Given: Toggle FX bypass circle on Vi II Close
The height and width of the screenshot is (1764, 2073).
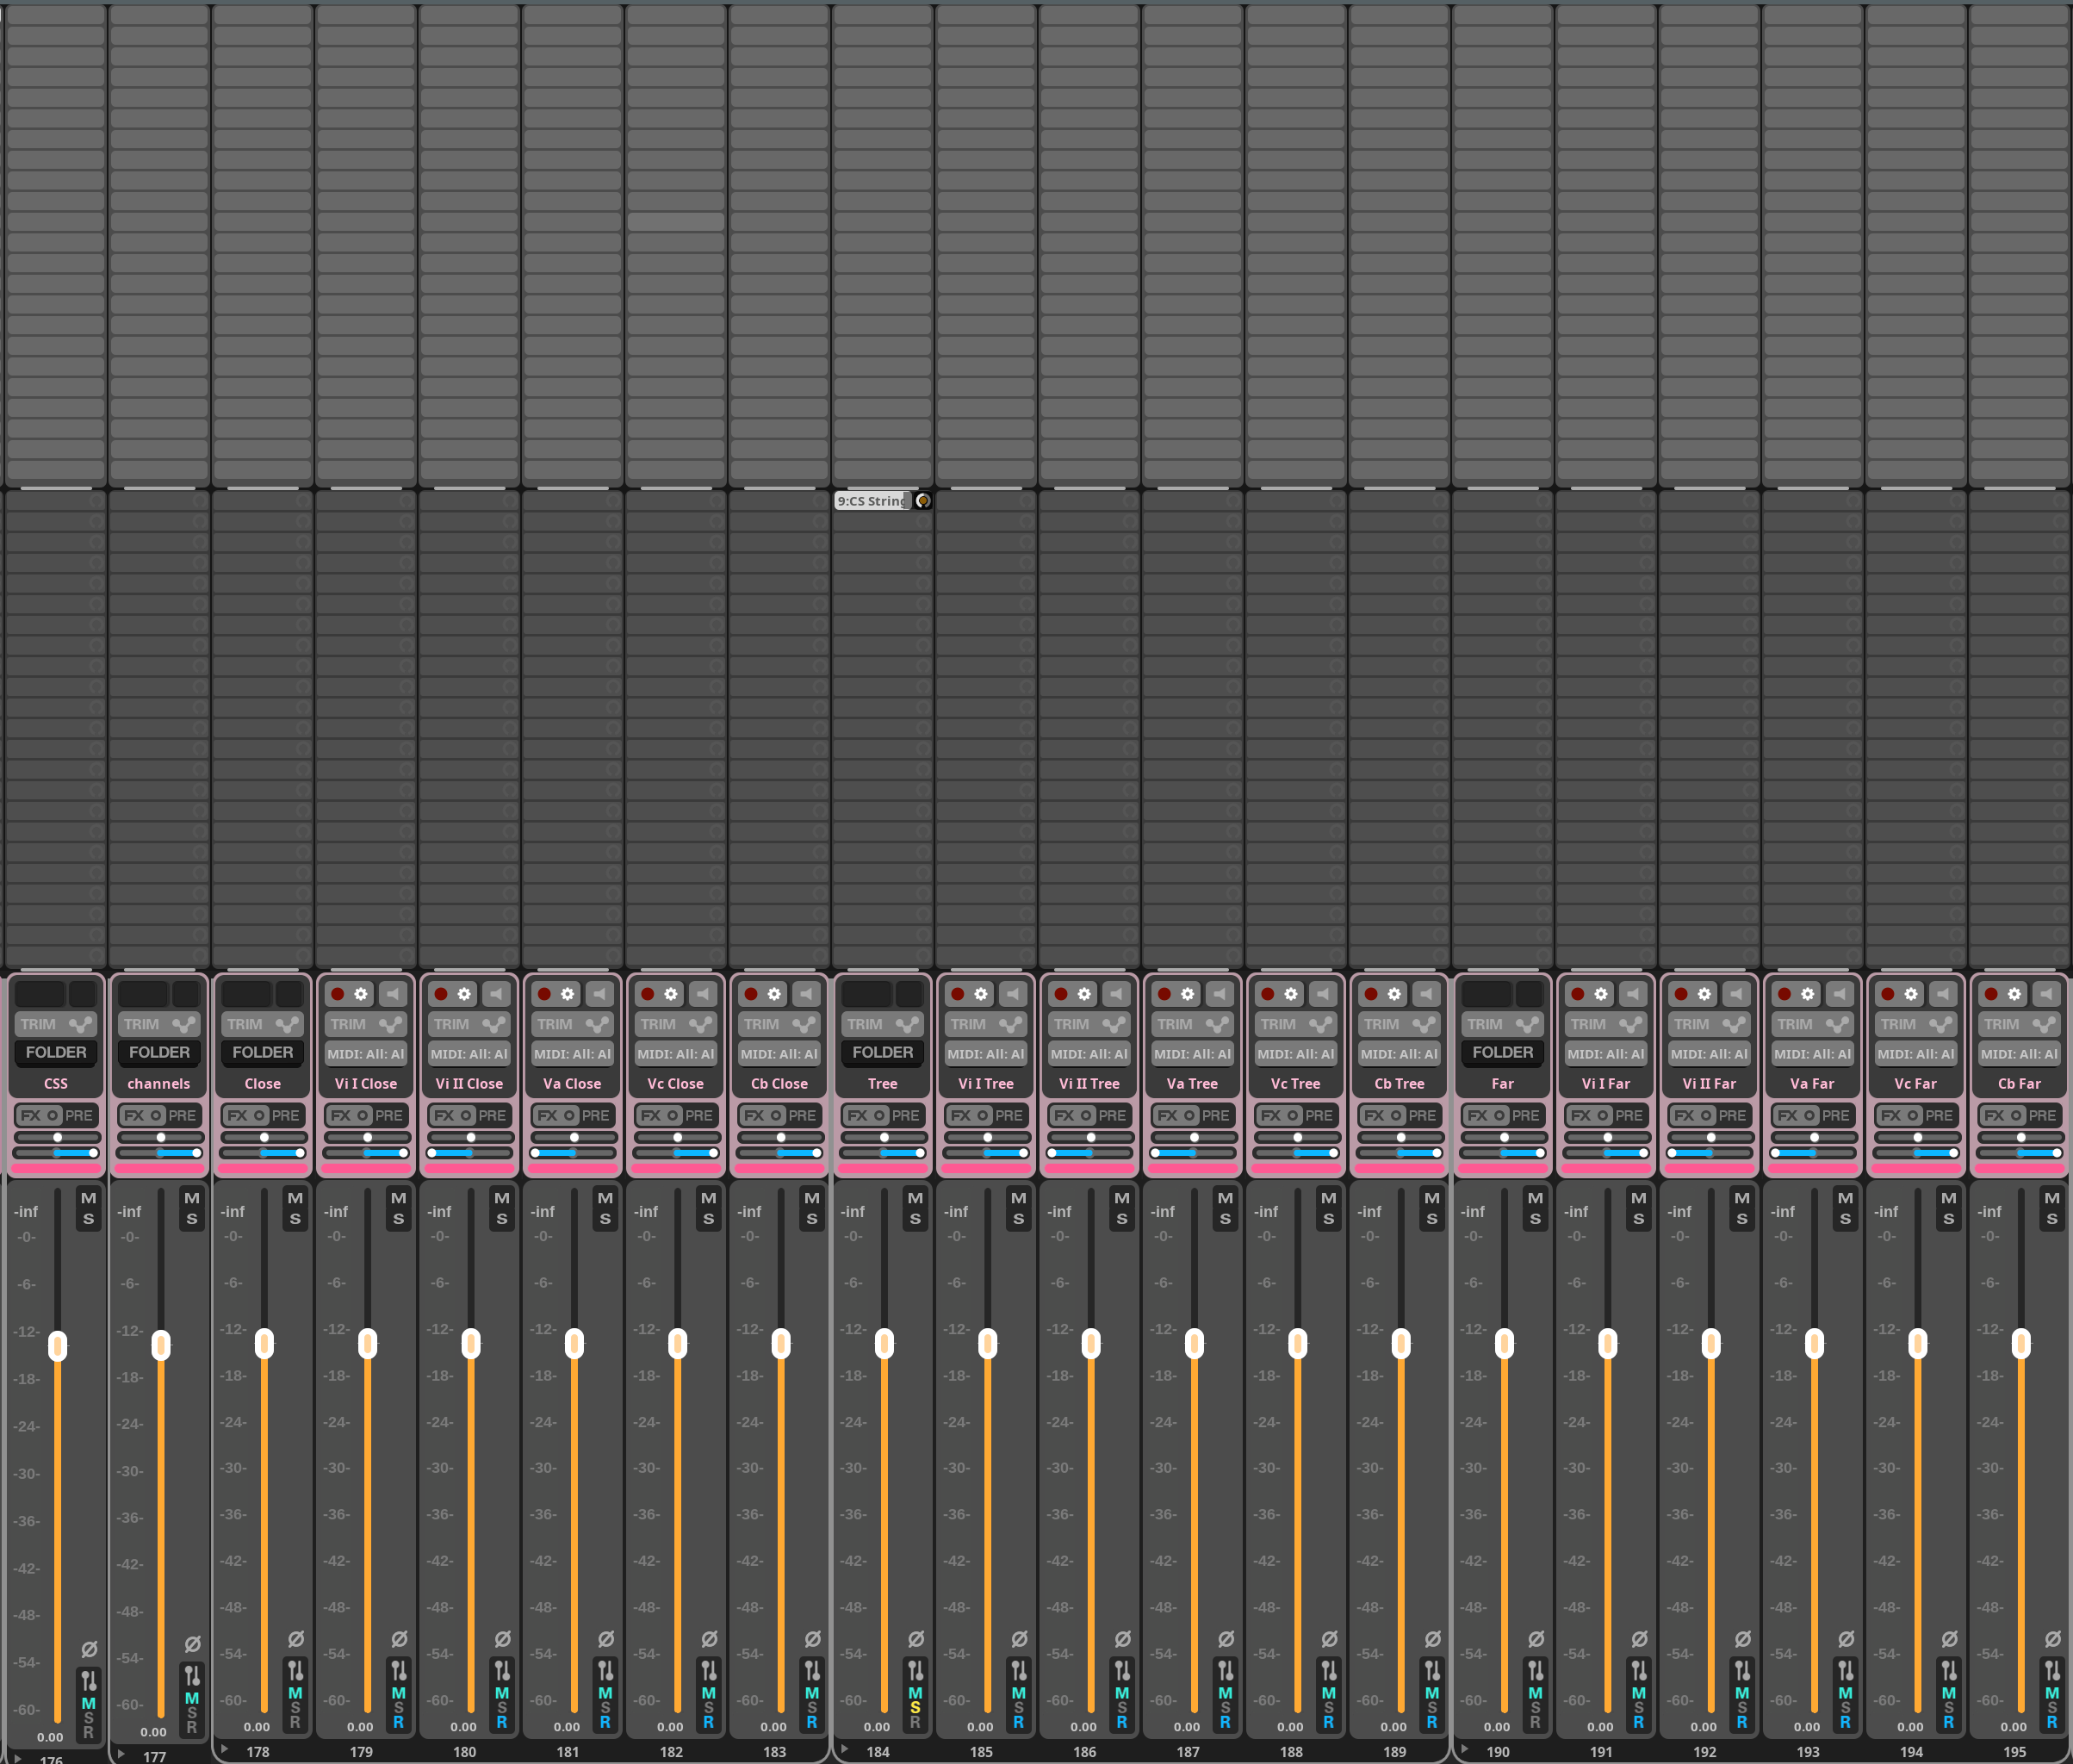Looking at the screenshot, I should (x=466, y=1115).
